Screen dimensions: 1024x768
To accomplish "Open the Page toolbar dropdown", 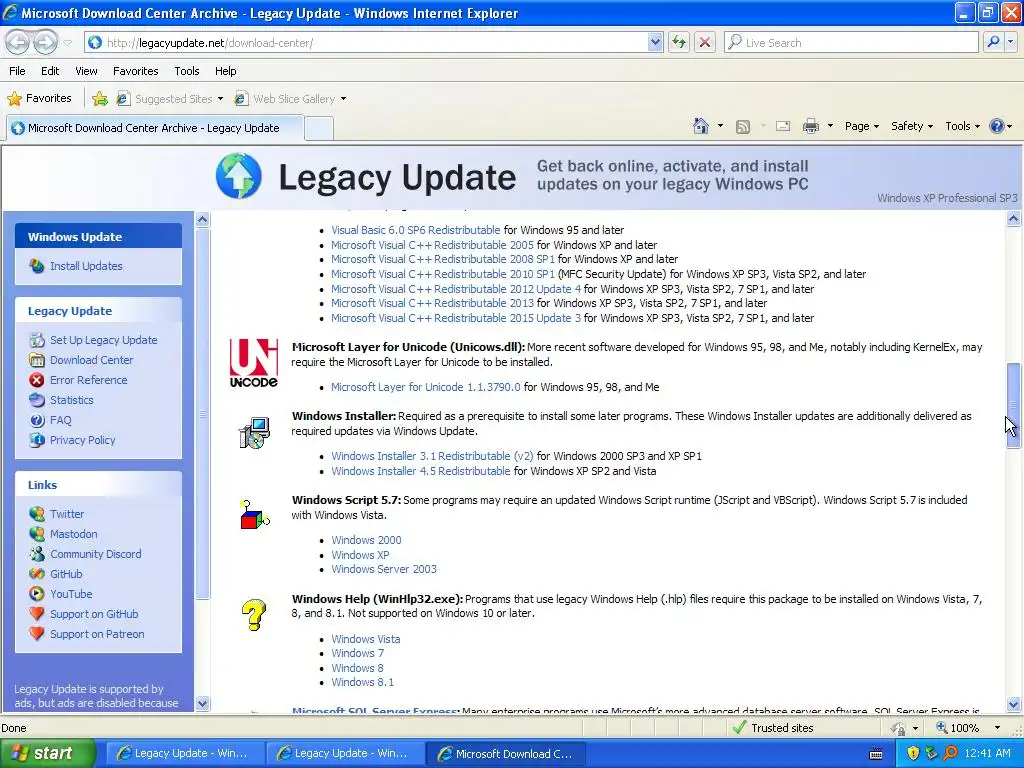I will pyautogui.click(x=861, y=126).
